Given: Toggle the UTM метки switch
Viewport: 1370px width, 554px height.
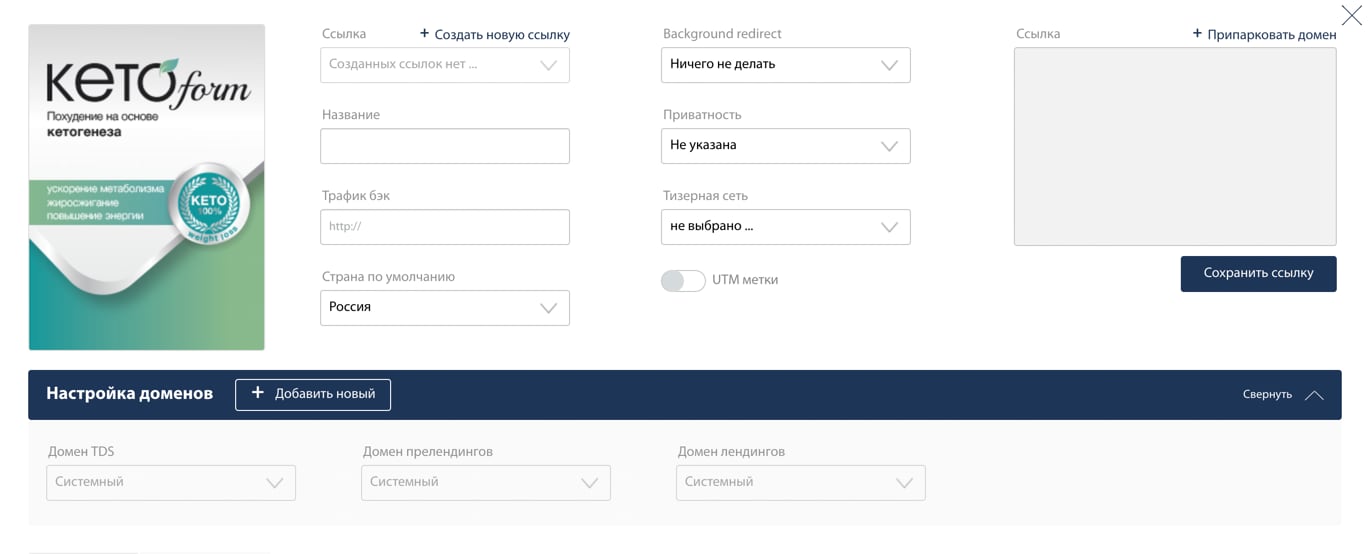Looking at the screenshot, I should tap(683, 280).
